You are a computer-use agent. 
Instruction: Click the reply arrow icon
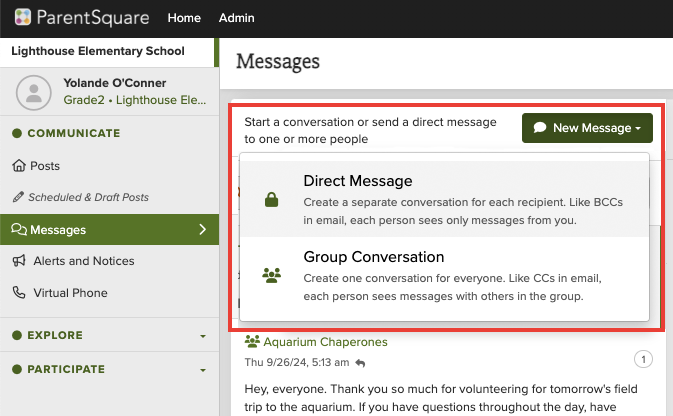coord(360,363)
